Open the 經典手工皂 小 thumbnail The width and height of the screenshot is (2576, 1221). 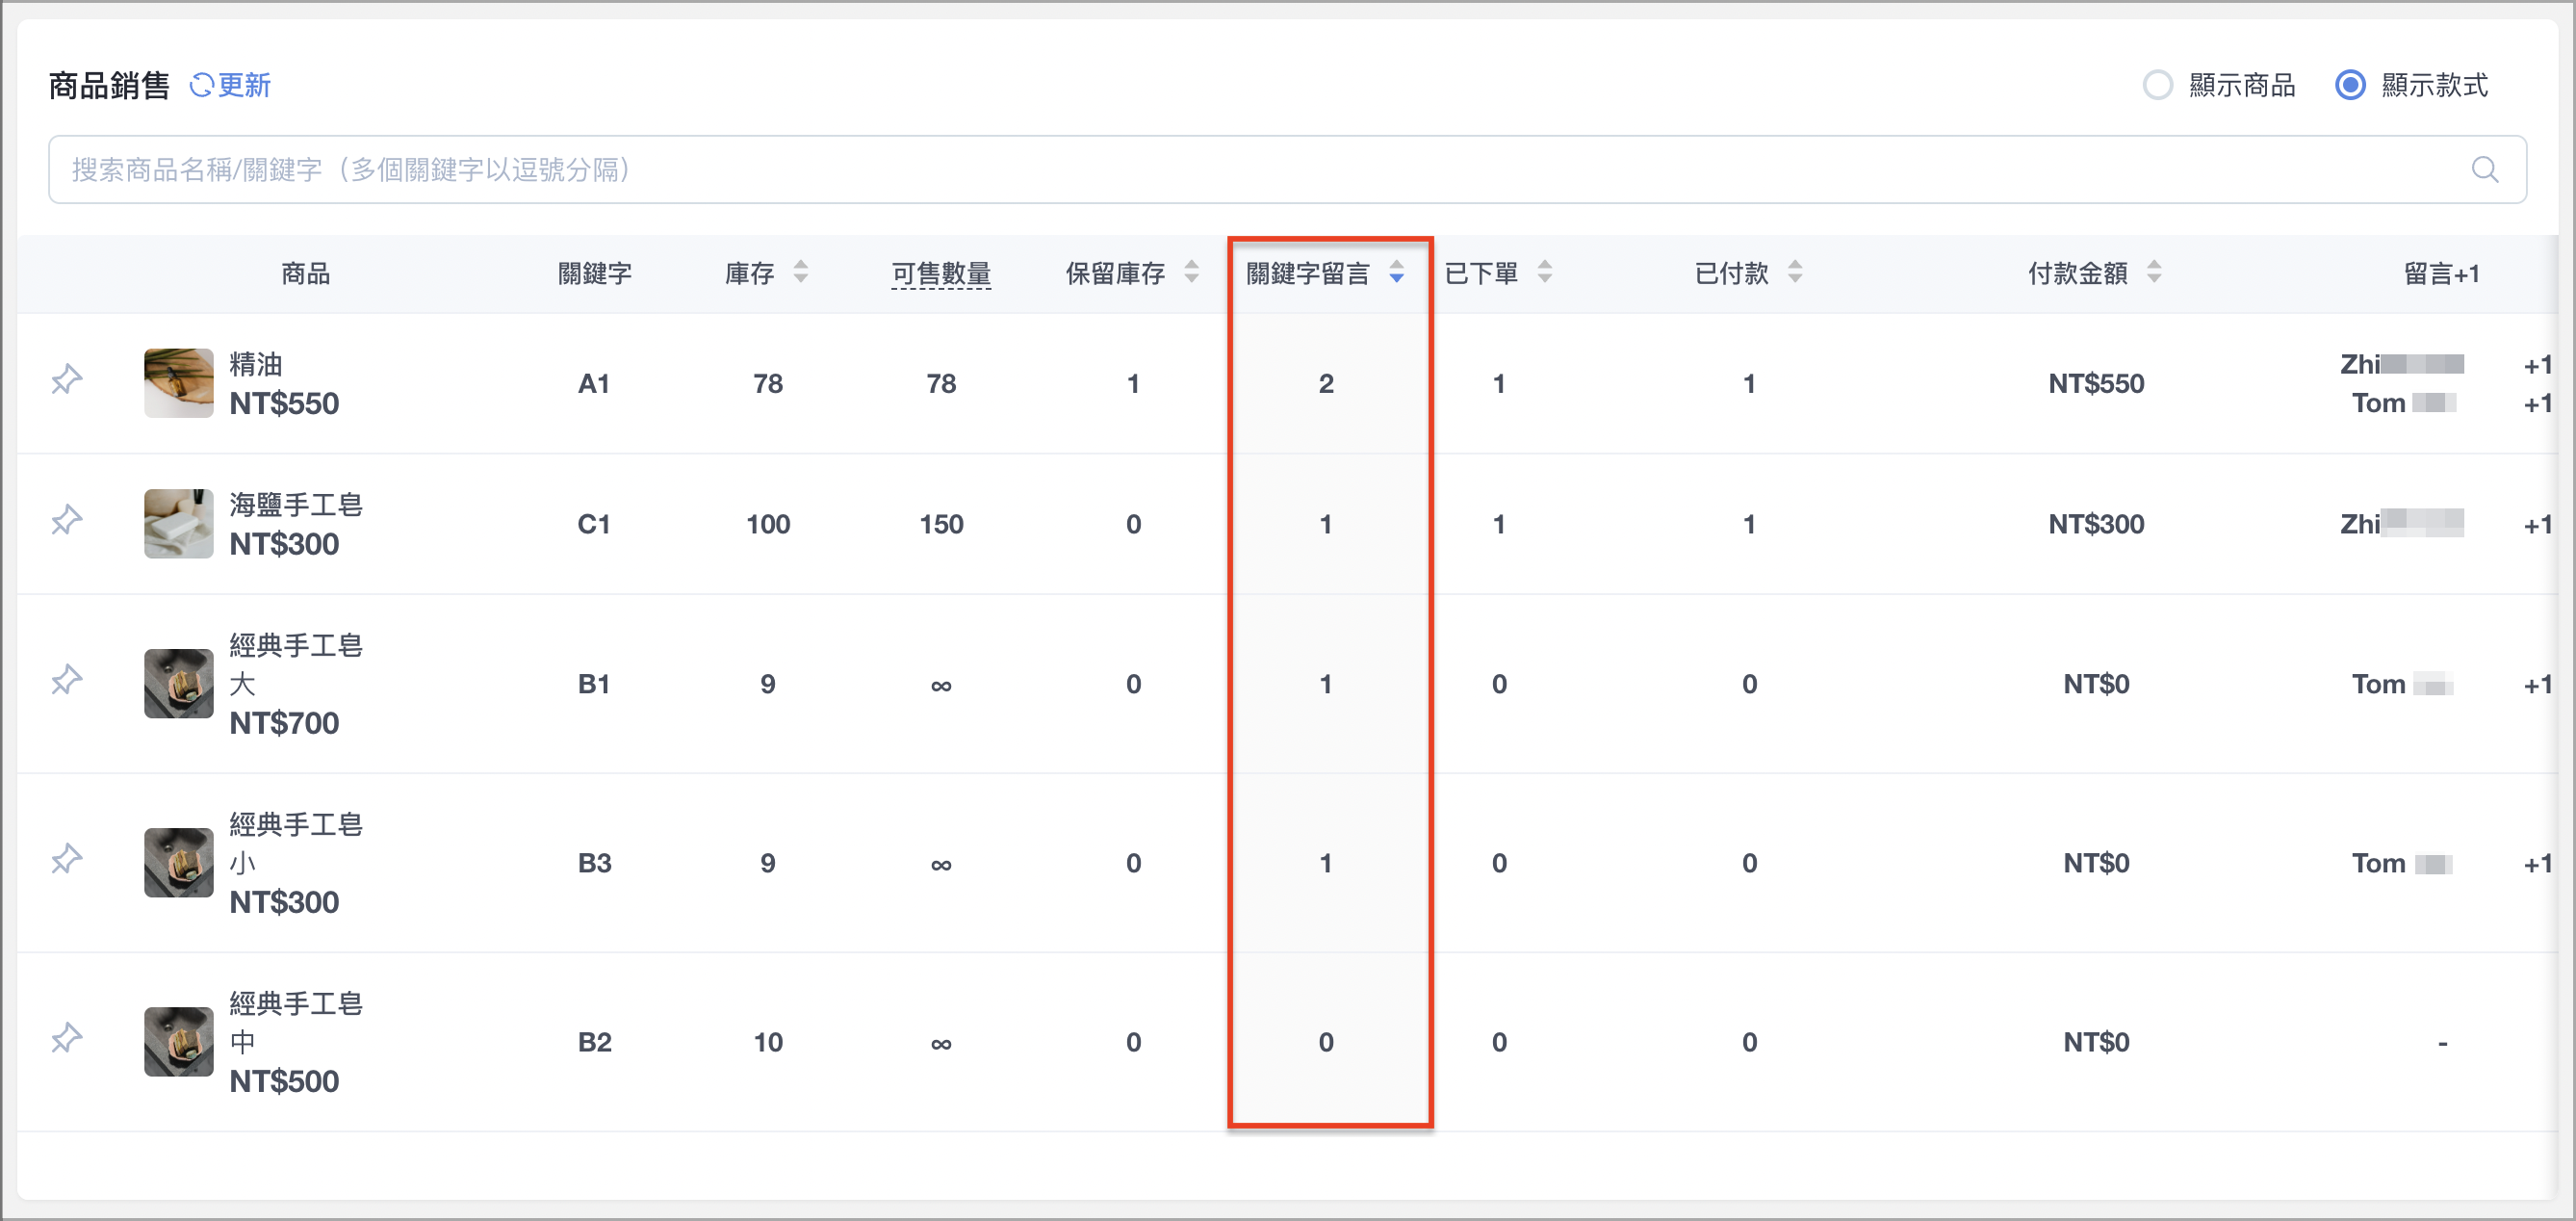click(178, 862)
